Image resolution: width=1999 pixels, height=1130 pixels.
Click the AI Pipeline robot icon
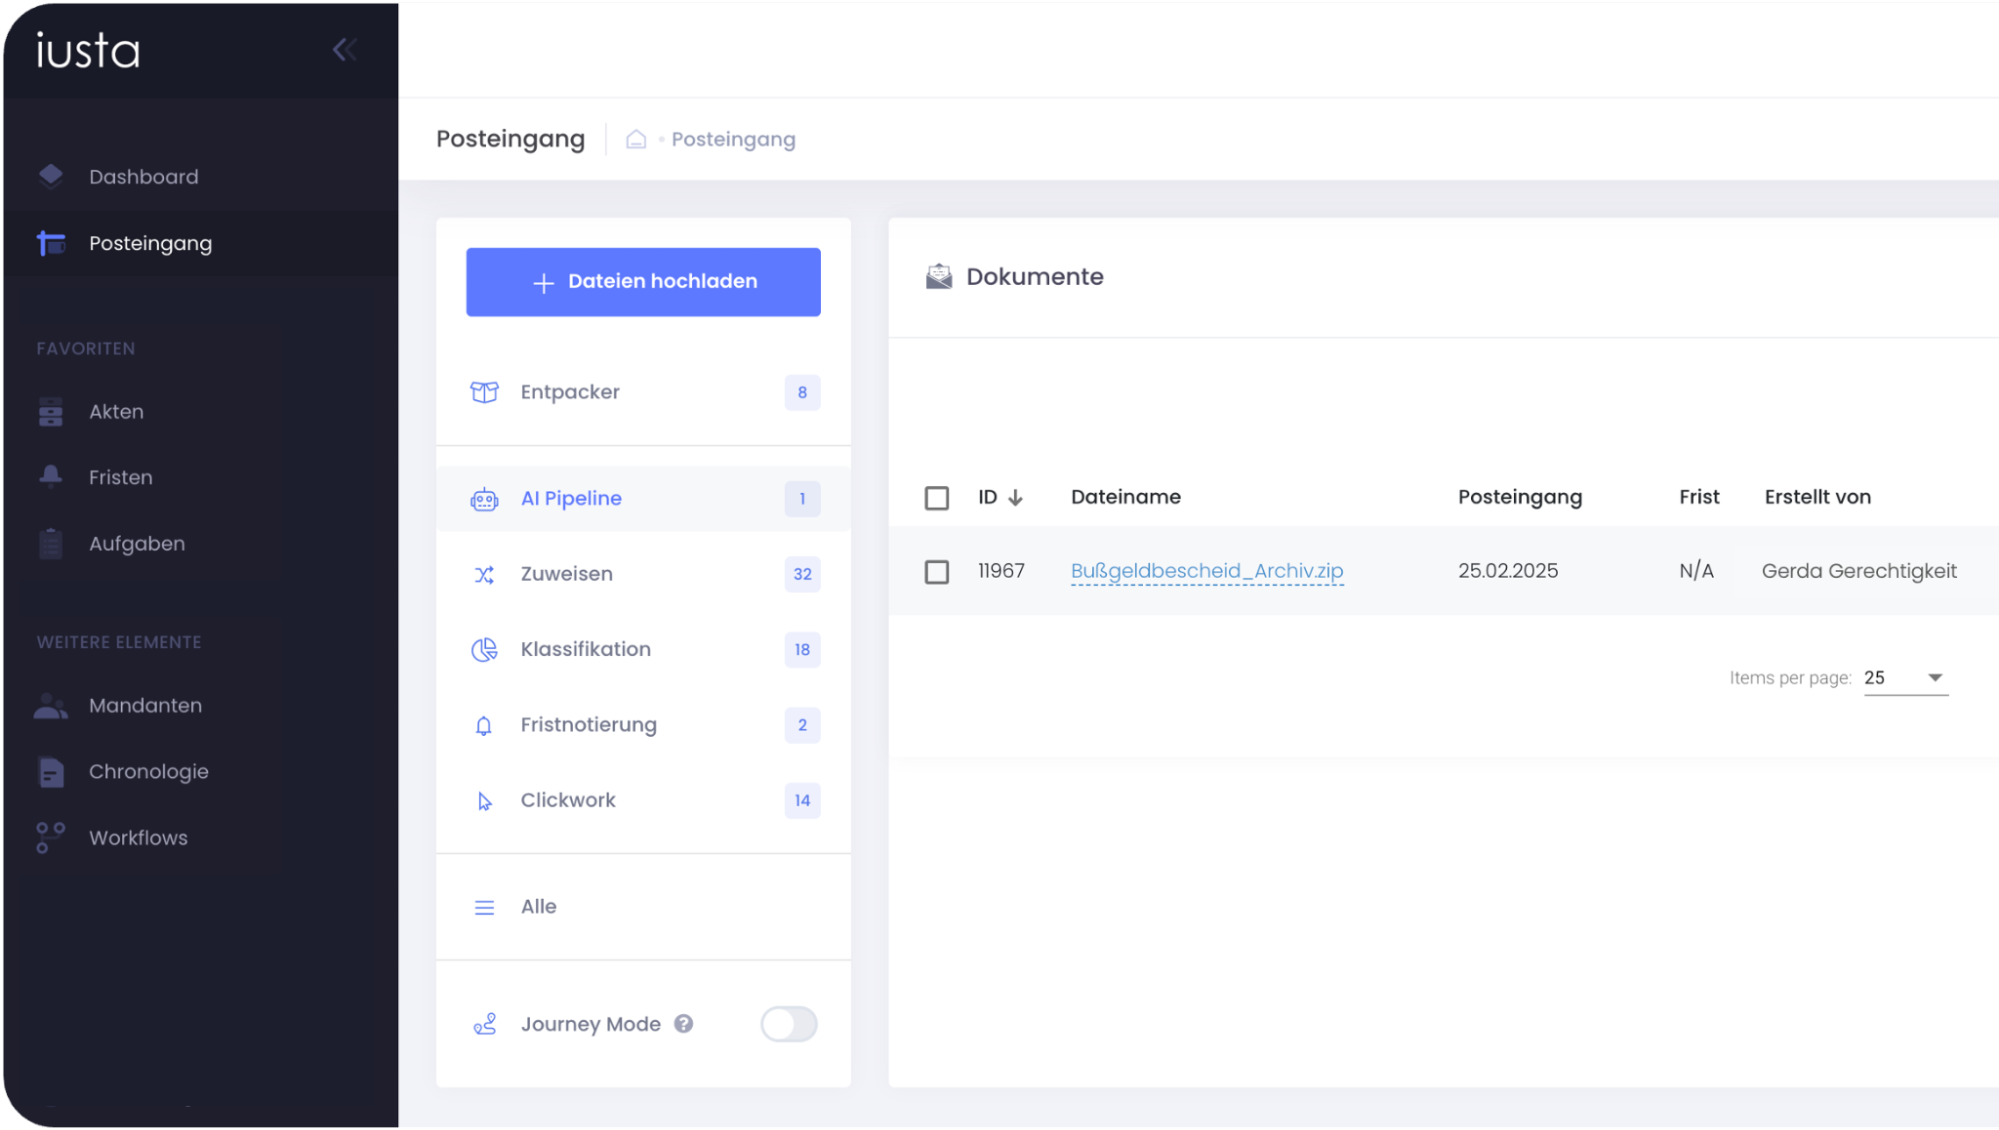coord(484,499)
